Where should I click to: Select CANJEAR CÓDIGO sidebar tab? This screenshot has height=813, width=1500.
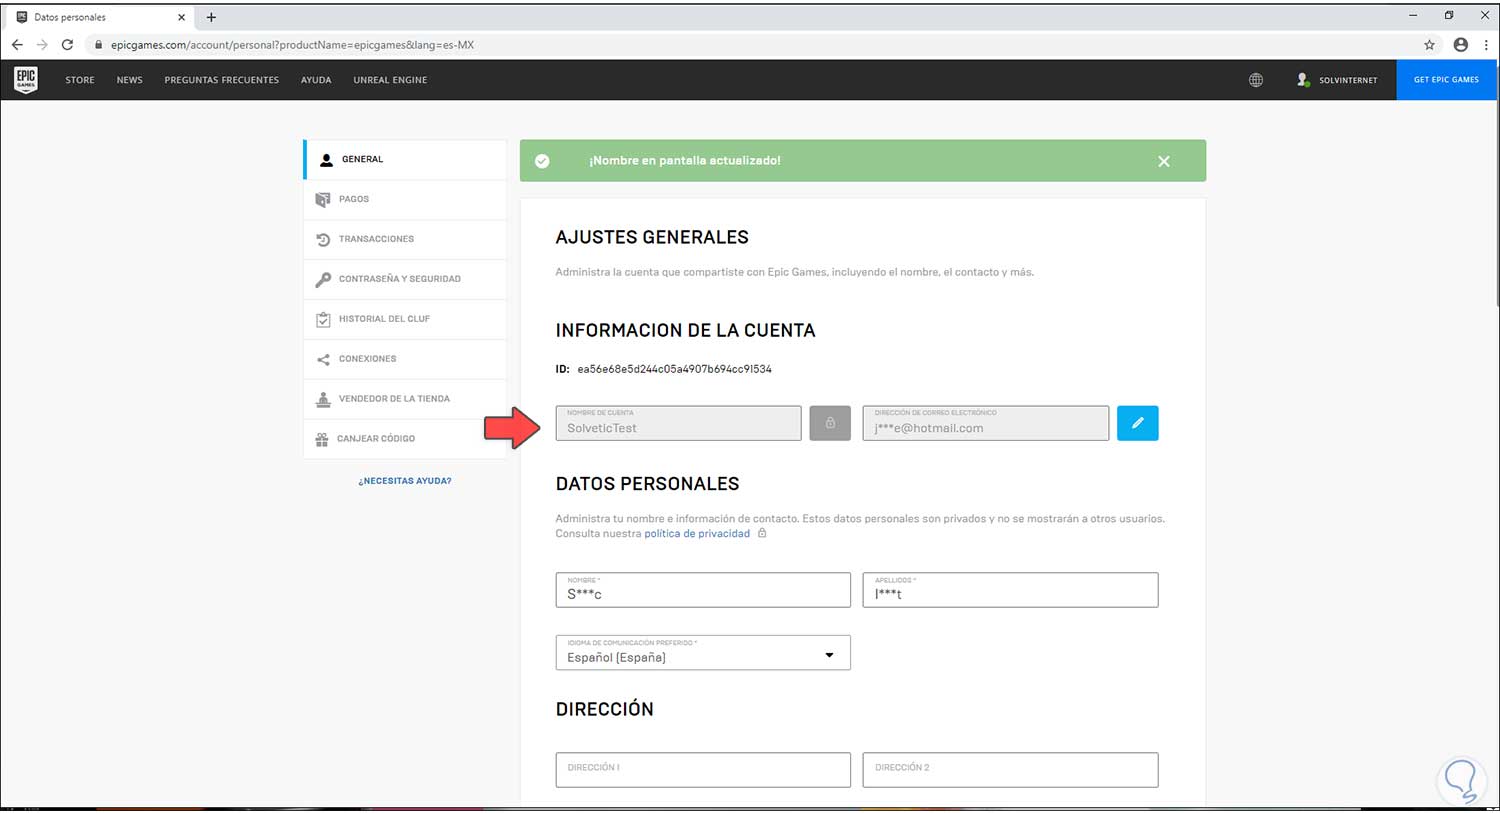(405, 439)
